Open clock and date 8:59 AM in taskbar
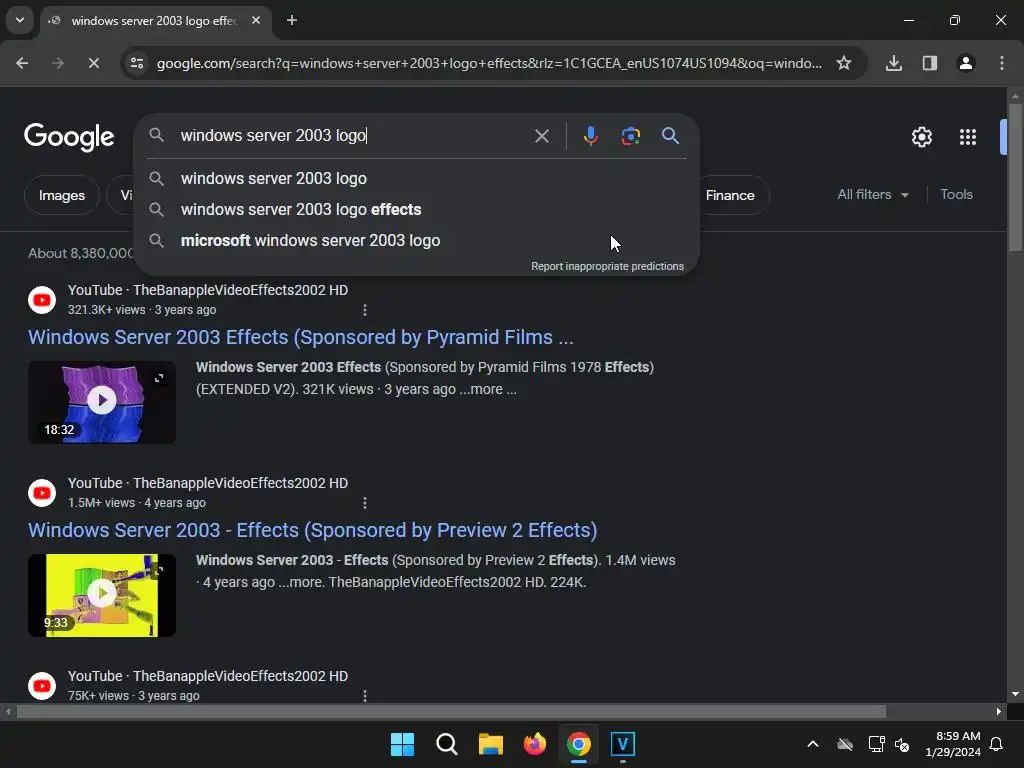This screenshot has height=768, width=1024. click(x=953, y=744)
